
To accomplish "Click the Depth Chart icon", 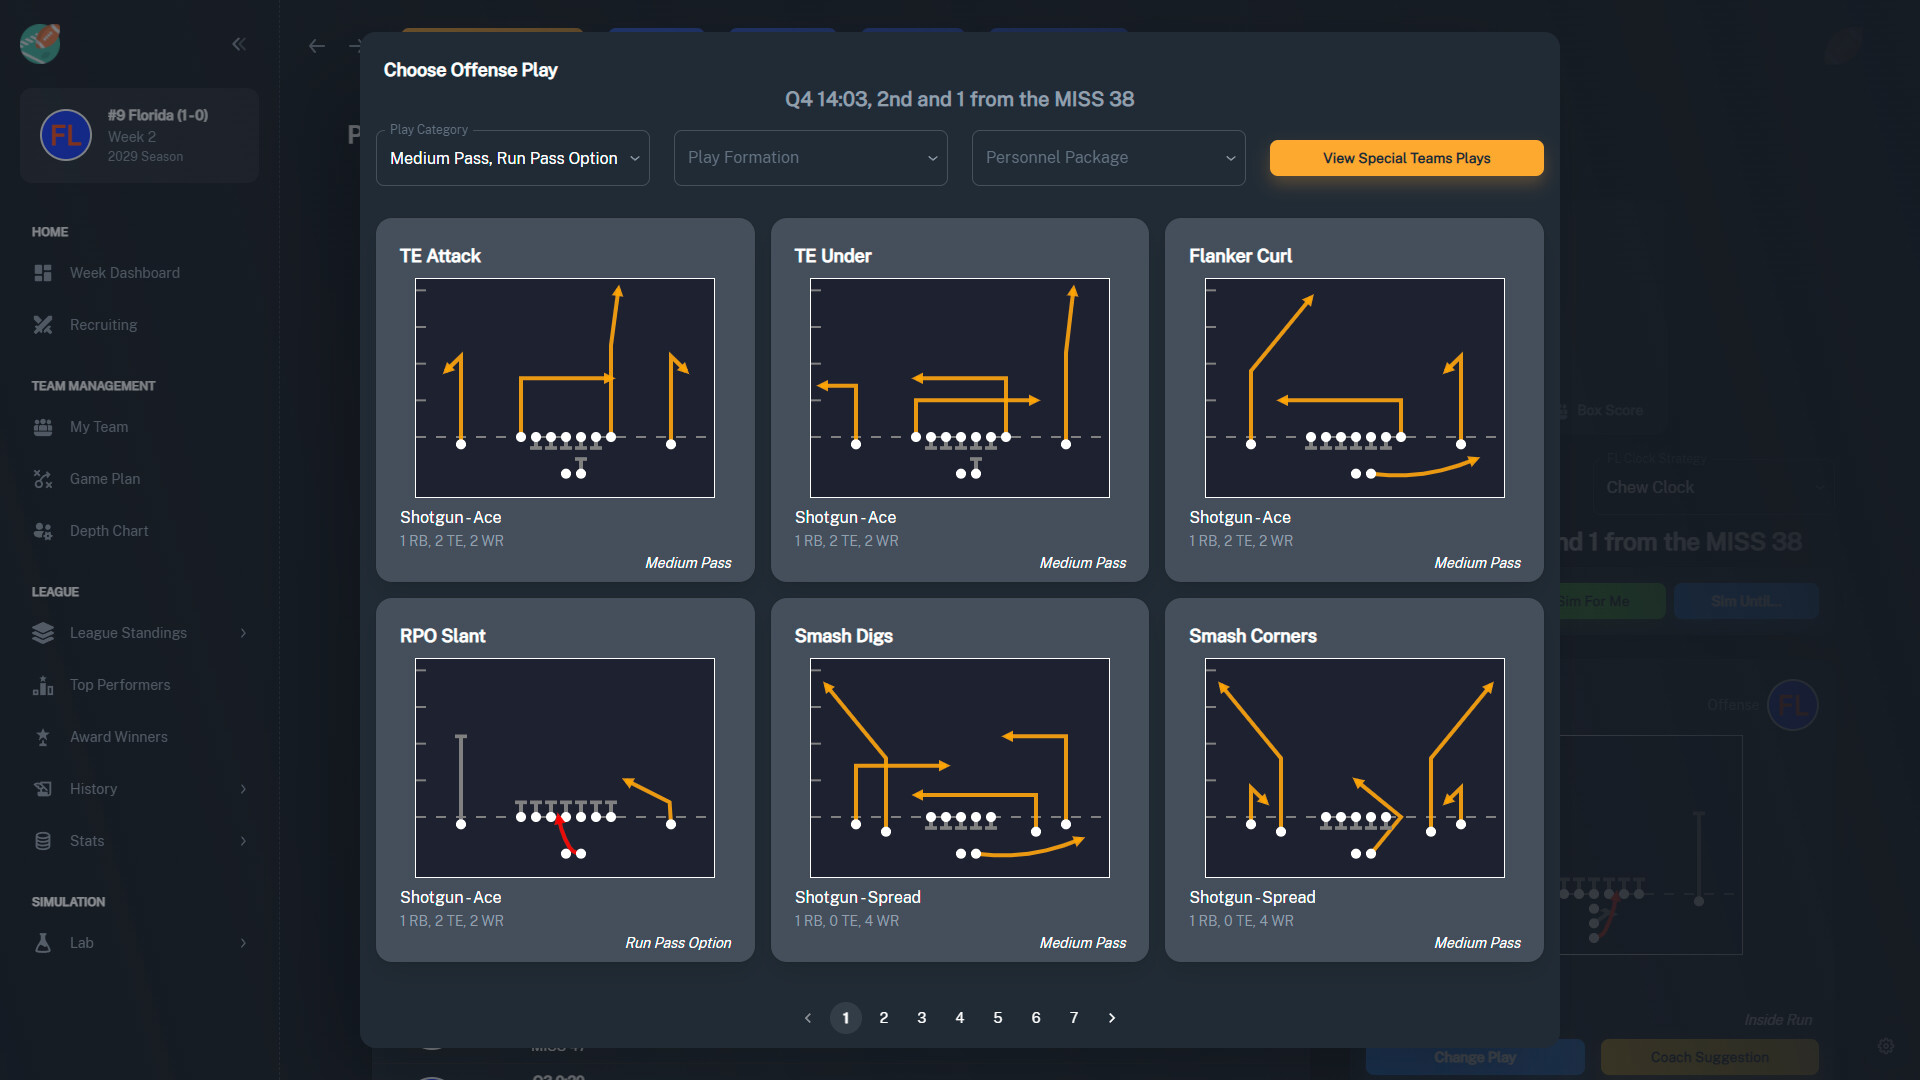I will (44, 530).
